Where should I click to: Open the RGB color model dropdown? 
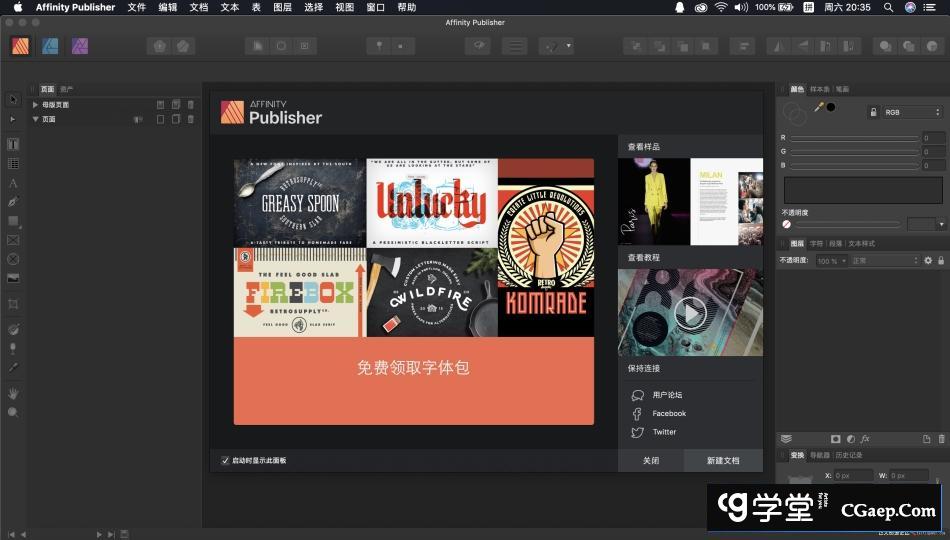(x=911, y=113)
